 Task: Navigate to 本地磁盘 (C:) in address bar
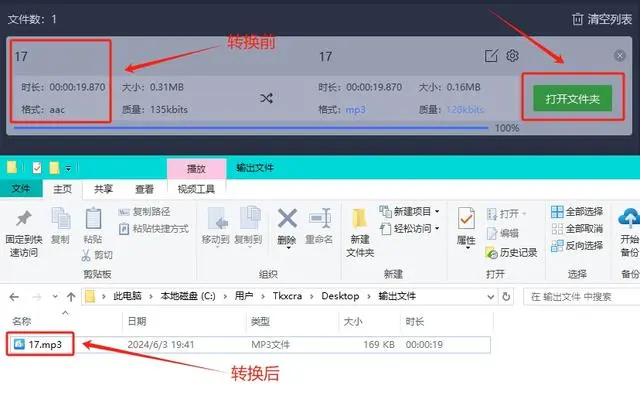188,296
